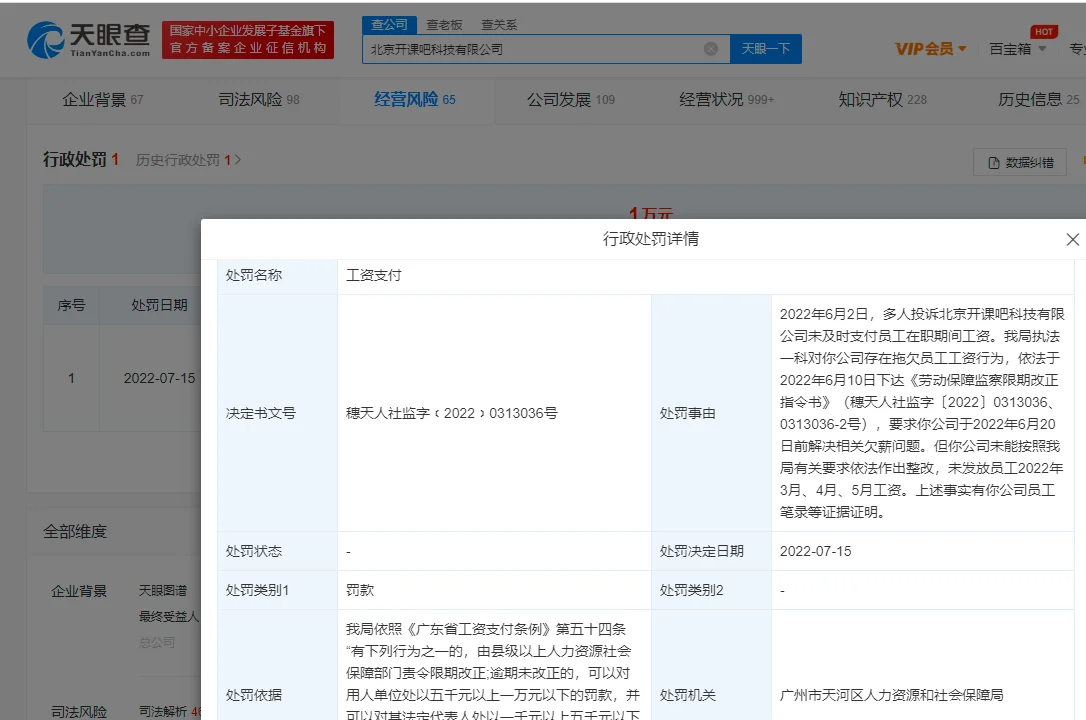Click the 处罚决定日期 value 2022-07-15

pos(815,552)
